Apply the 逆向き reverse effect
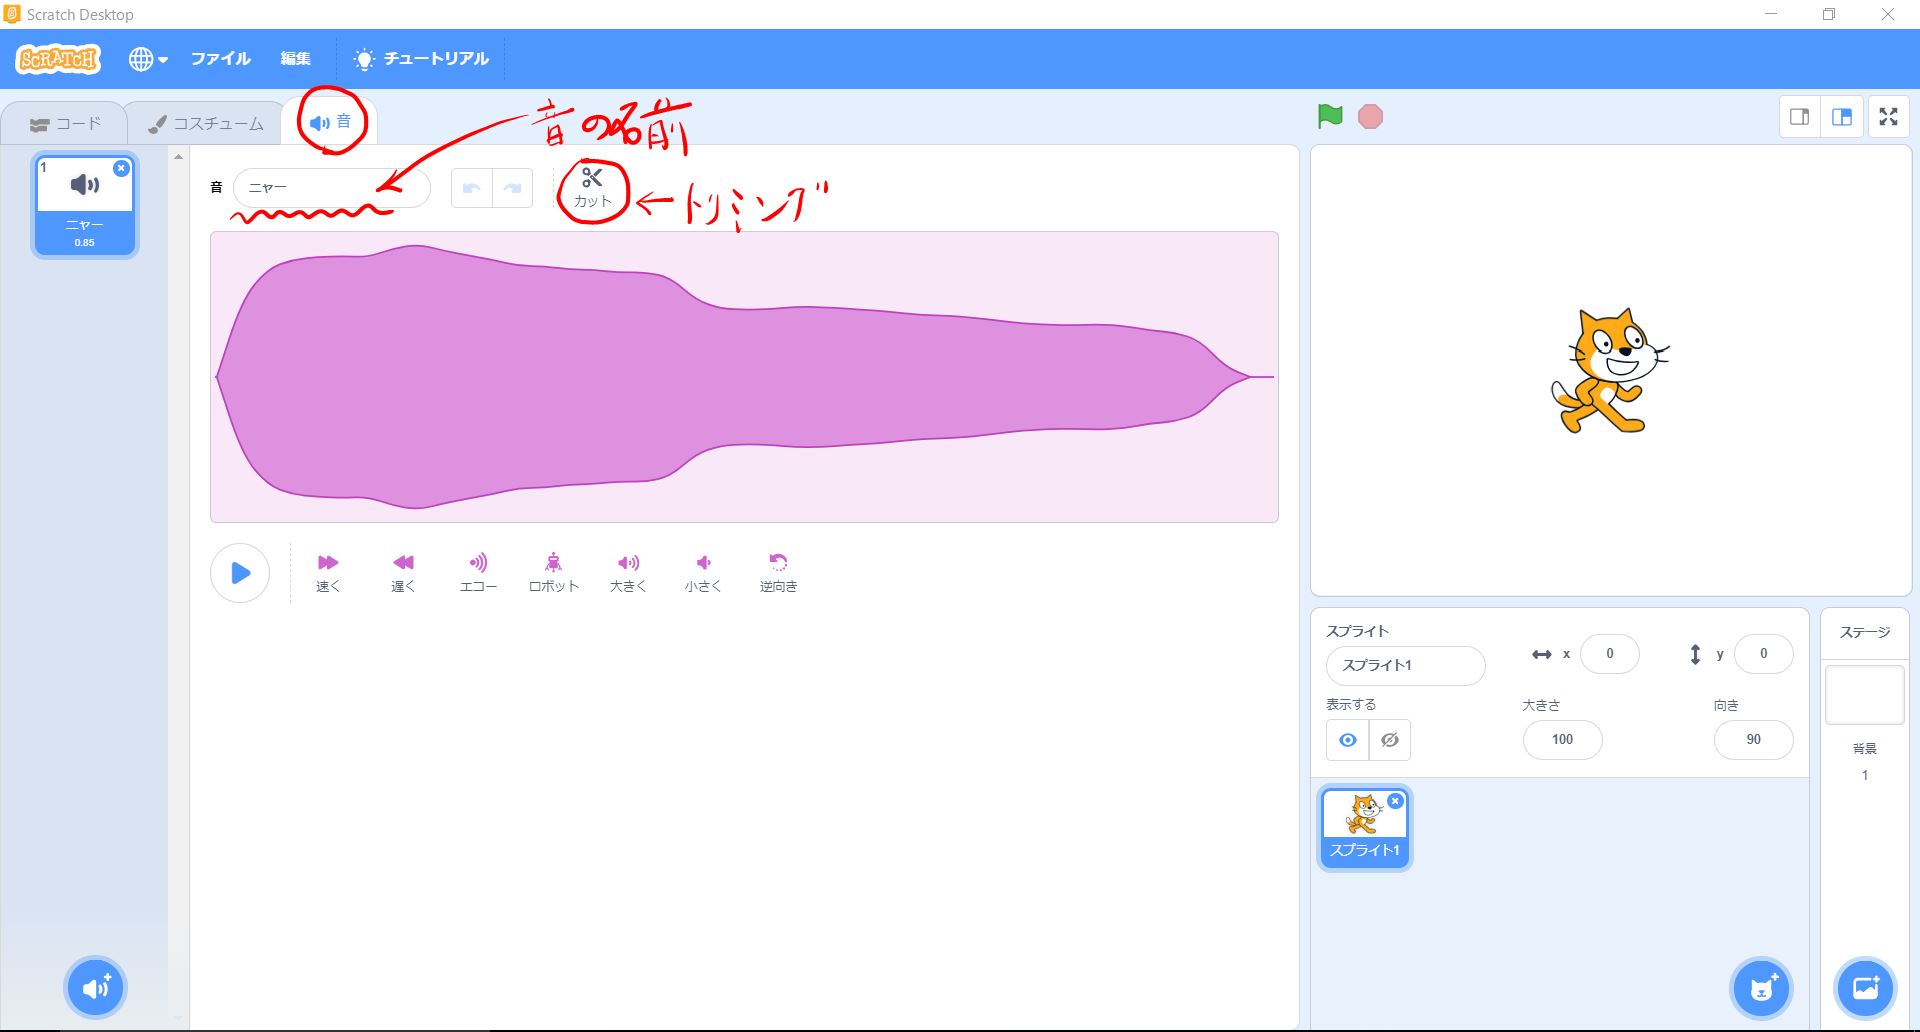Viewport: 1920px width, 1032px height. click(x=778, y=573)
